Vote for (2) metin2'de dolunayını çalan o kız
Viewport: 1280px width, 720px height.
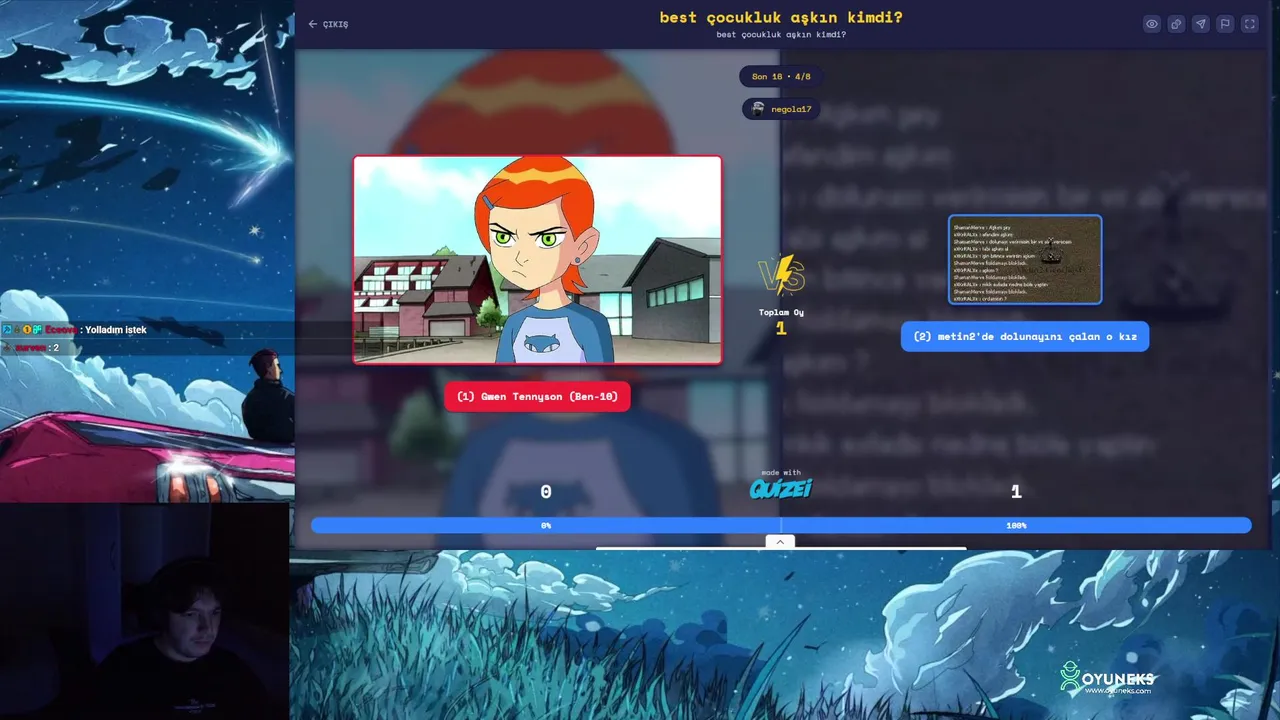click(x=1025, y=336)
